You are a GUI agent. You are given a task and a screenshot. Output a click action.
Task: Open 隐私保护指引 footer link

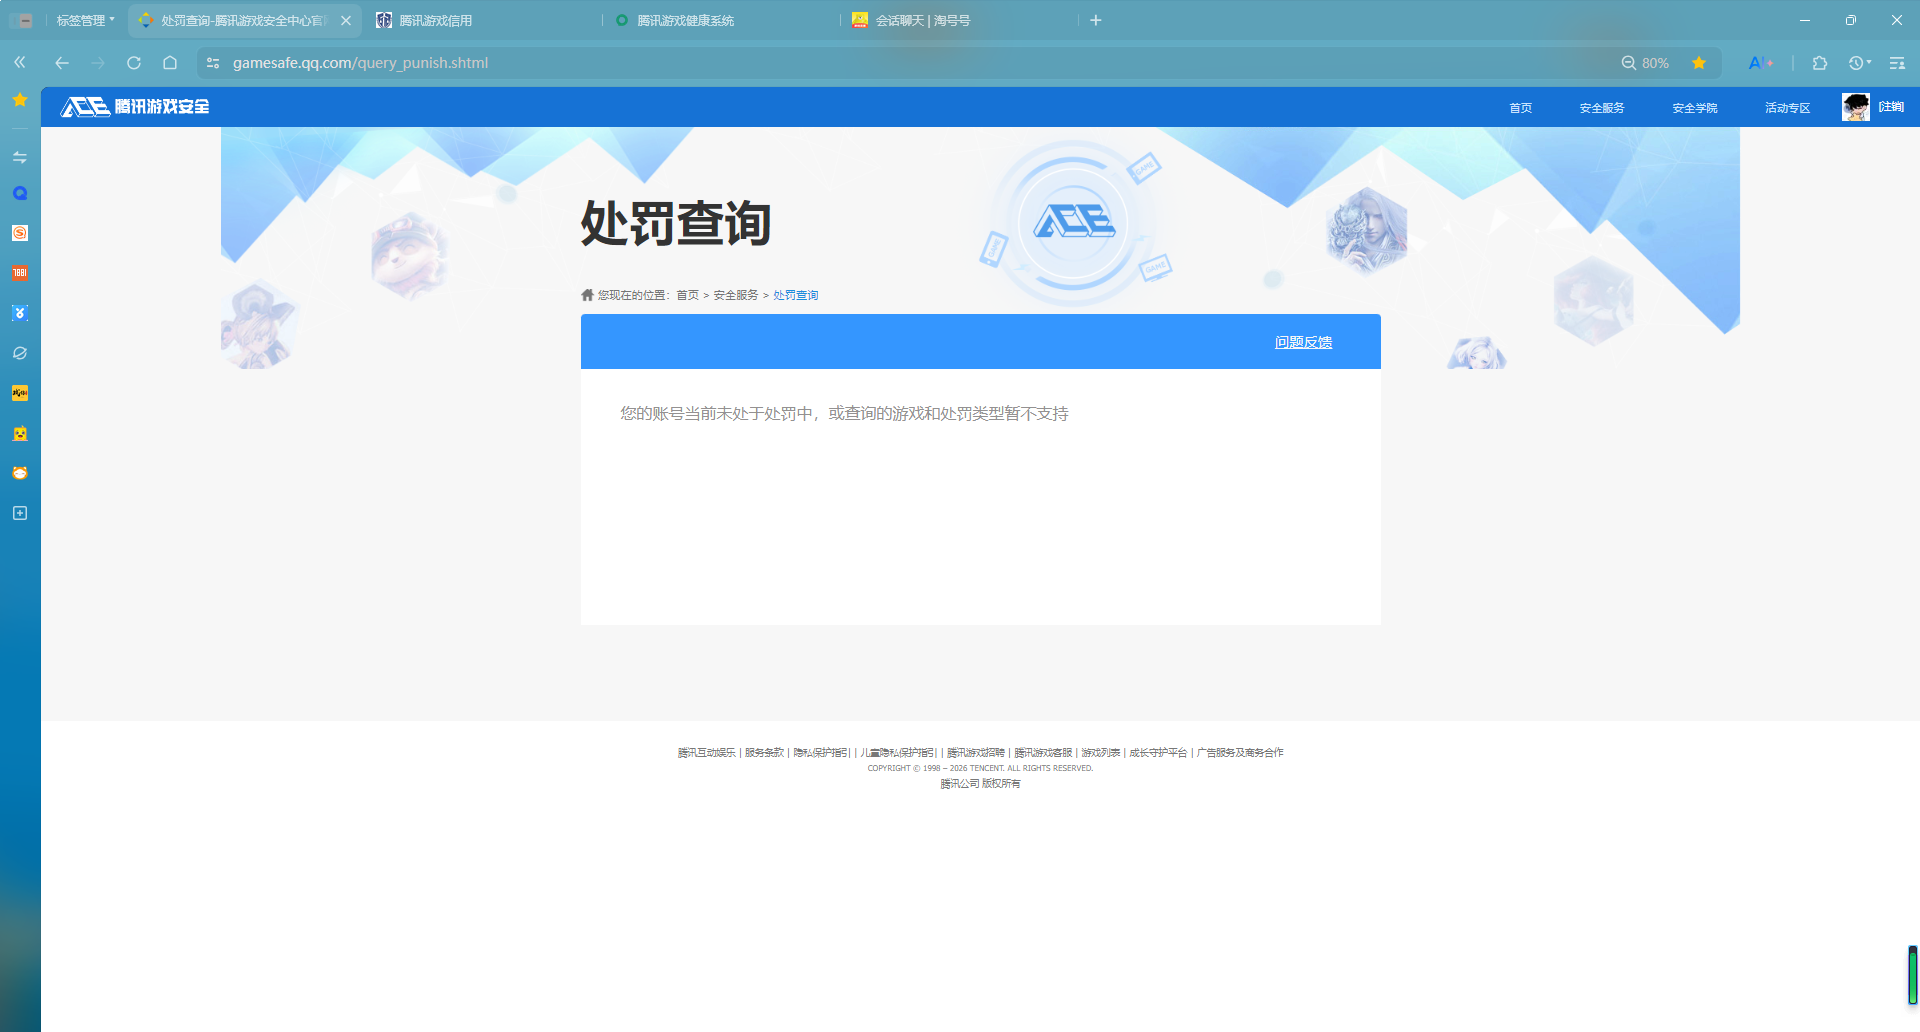pos(821,752)
